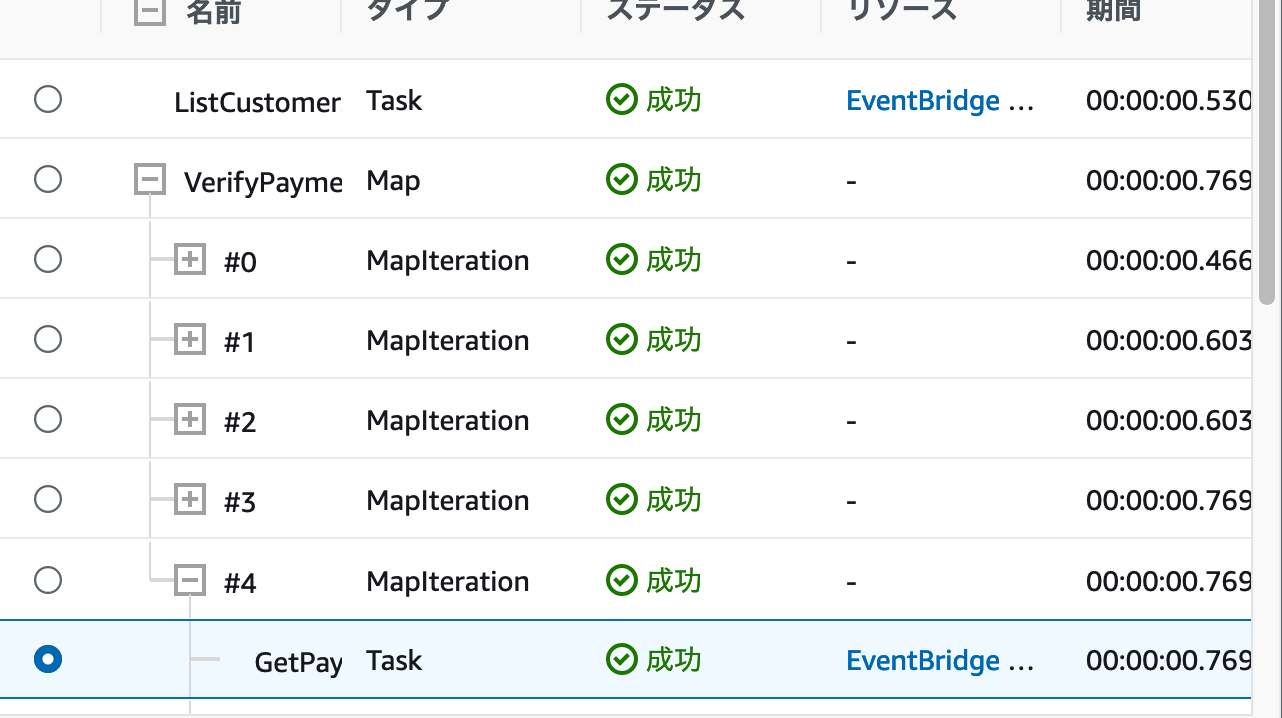Collapse map iteration #4
Screen dimensions: 1282x718
190,580
